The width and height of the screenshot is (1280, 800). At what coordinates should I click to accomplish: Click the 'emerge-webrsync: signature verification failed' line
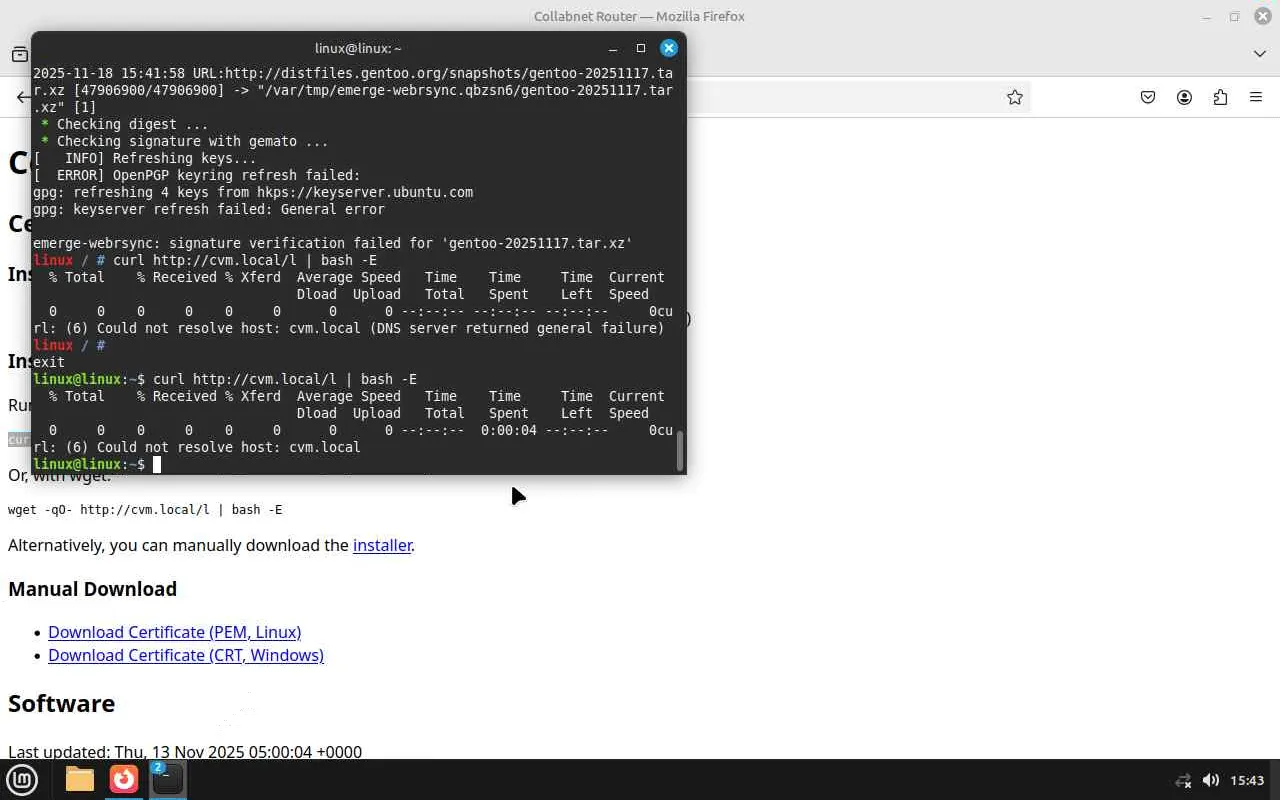333,243
